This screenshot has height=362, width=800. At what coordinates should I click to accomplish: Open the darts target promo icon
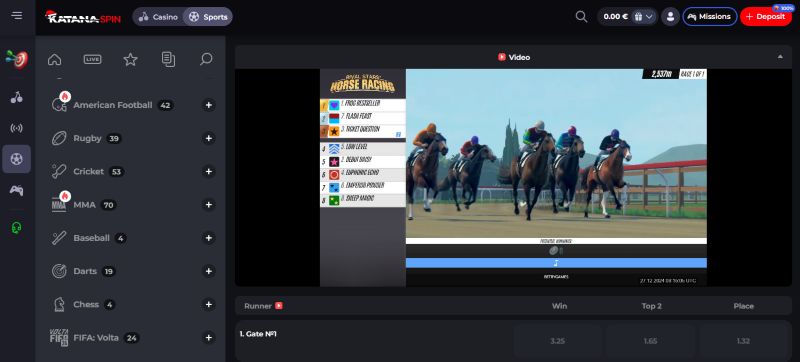(17, 60)
